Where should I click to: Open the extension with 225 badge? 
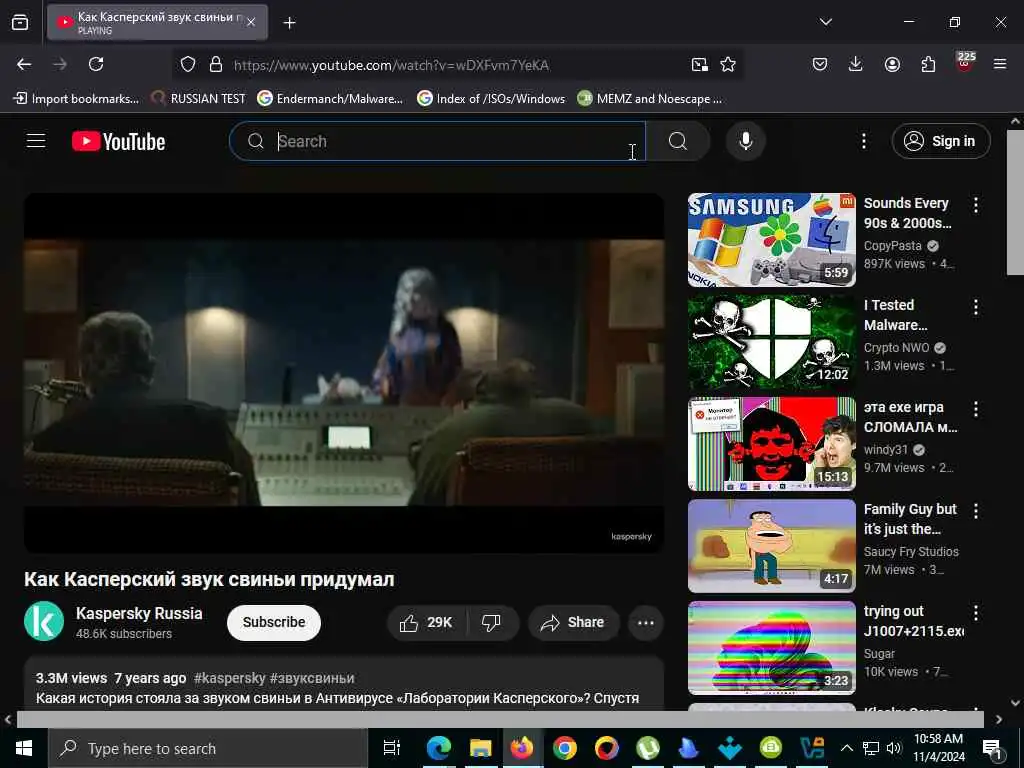(x=965, y=62)
